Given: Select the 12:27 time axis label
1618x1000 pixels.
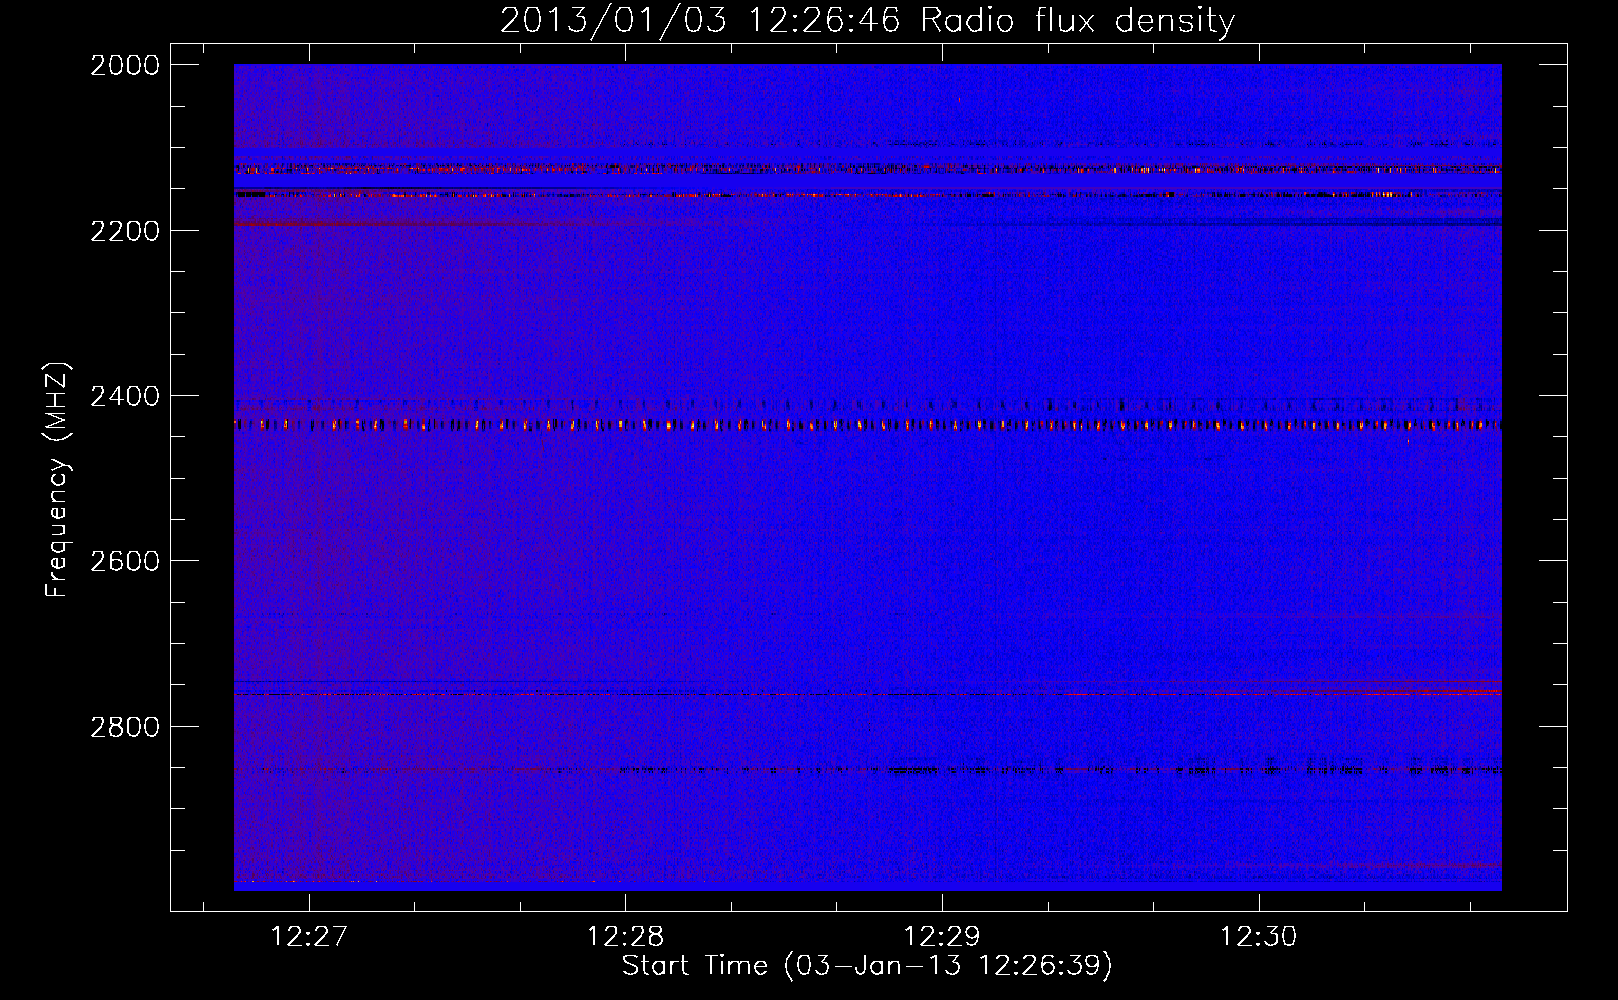Looking at the screenshot, I should tap(309, 936).
